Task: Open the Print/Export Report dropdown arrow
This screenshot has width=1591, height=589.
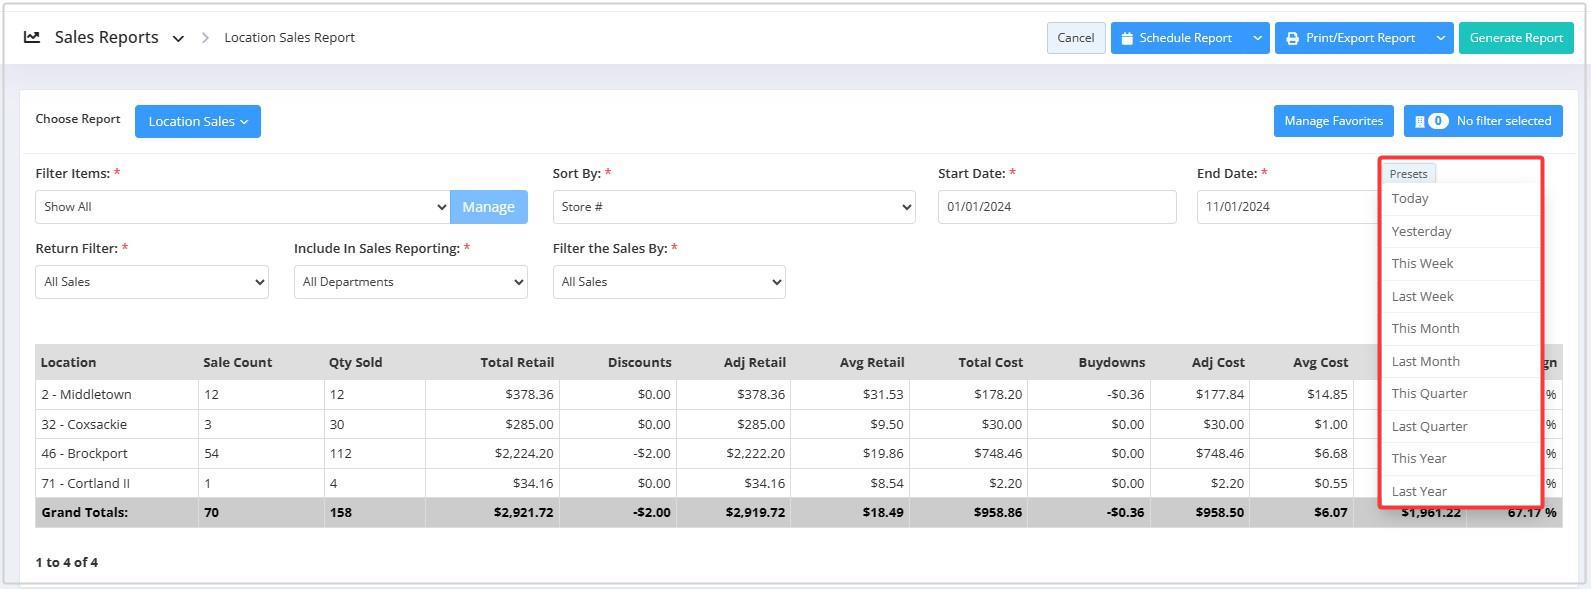Action: tap(1440, 38)
